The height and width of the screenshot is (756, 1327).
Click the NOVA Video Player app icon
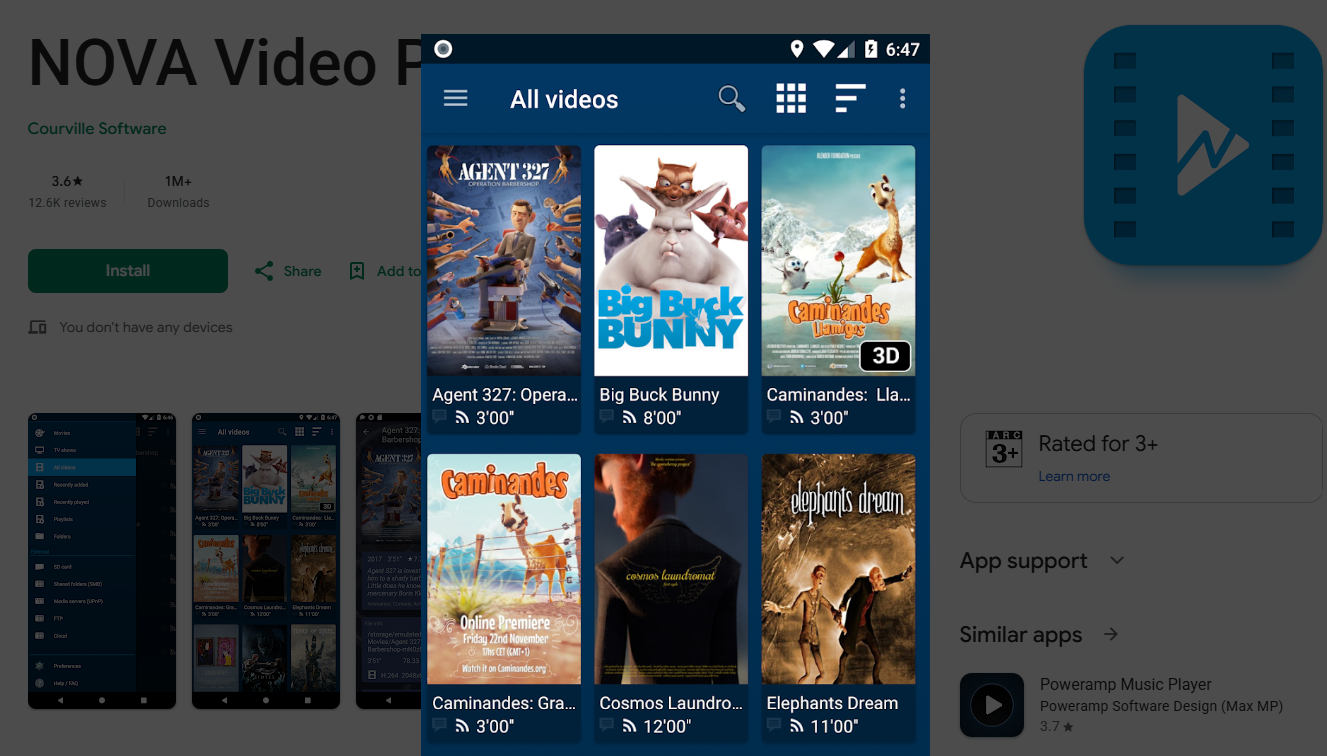tap(1204, 145)
